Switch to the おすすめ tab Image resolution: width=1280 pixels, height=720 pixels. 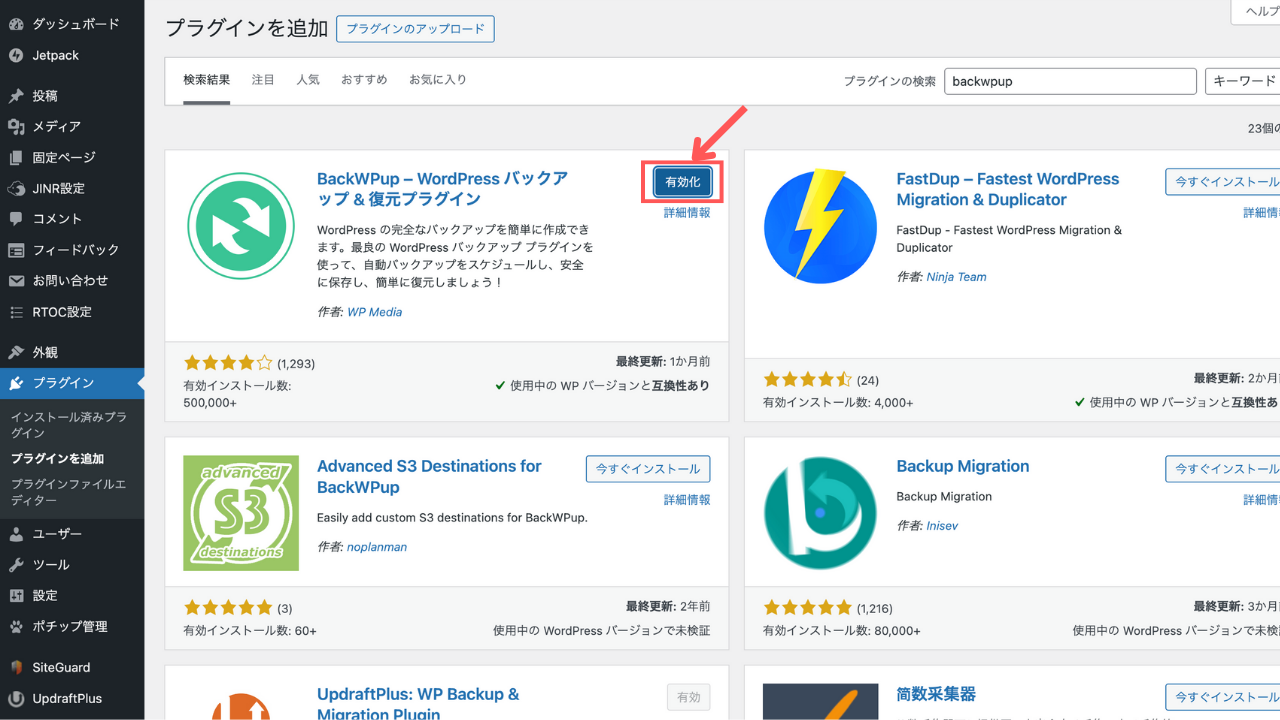pyautogui.click(x=364, y=80)
